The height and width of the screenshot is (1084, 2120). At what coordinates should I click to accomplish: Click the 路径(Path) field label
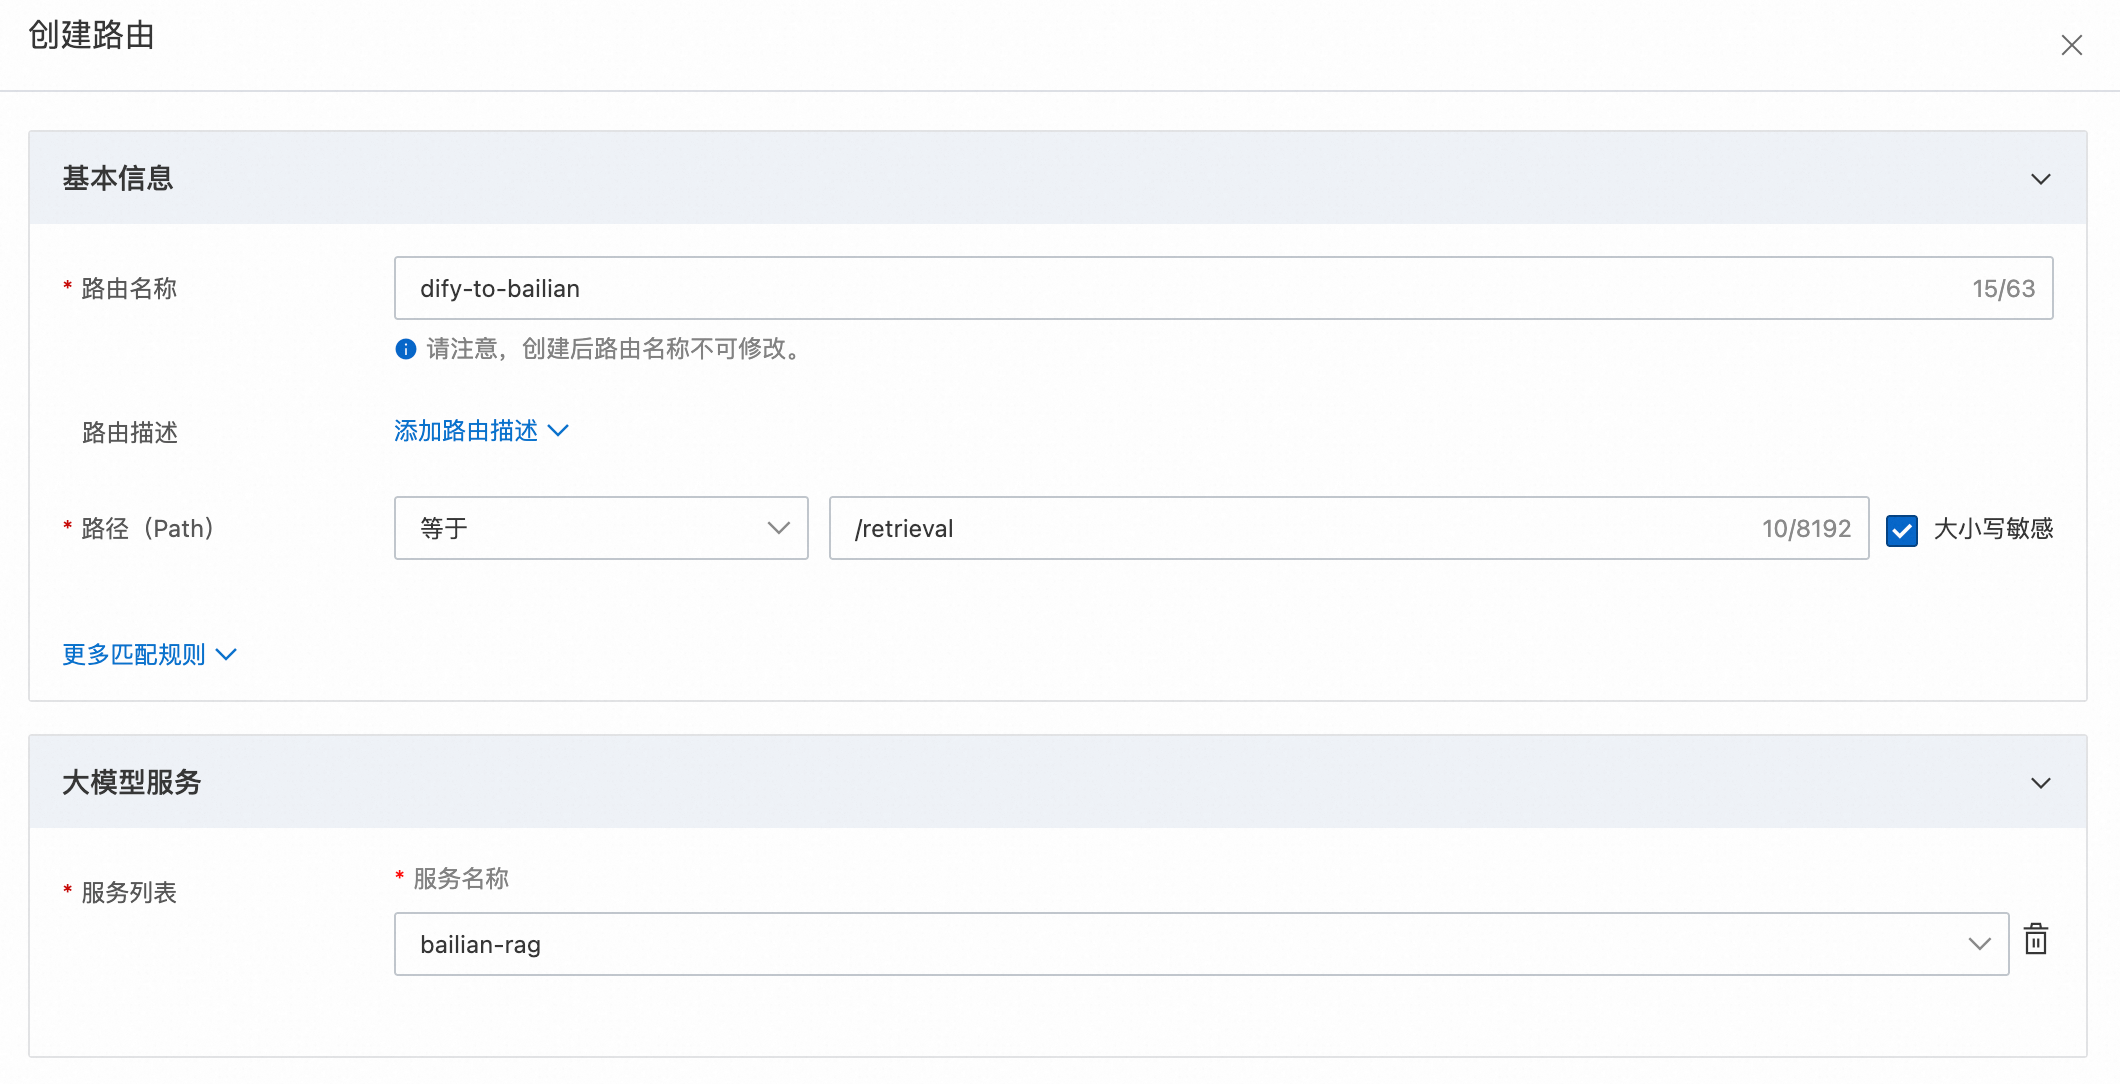pos(148,528)
